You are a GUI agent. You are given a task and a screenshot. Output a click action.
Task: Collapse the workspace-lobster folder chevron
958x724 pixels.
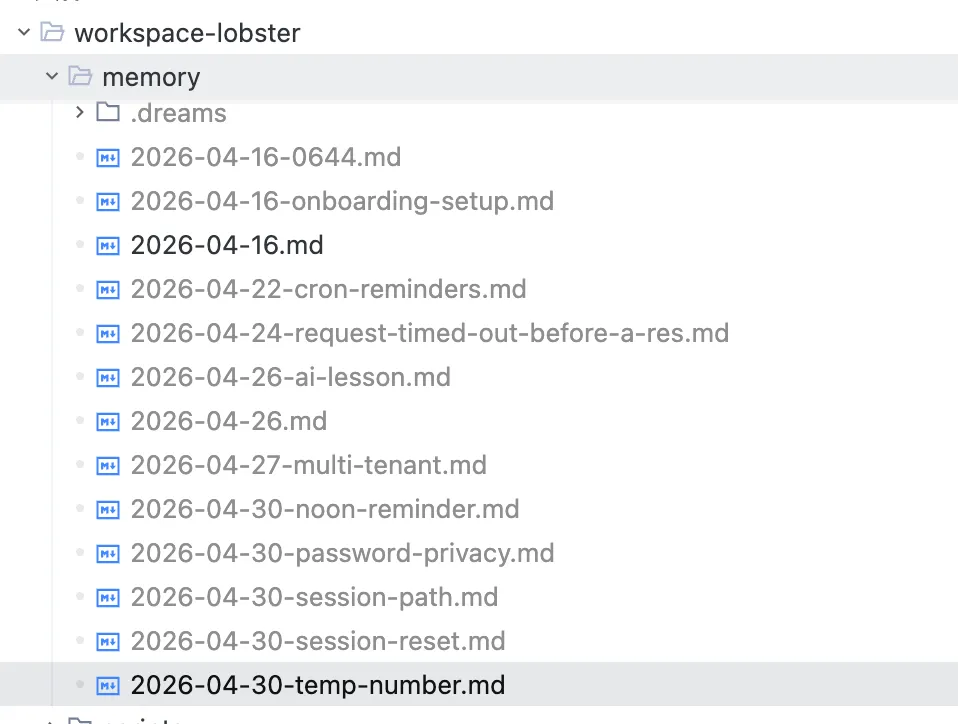coord(24,32)
